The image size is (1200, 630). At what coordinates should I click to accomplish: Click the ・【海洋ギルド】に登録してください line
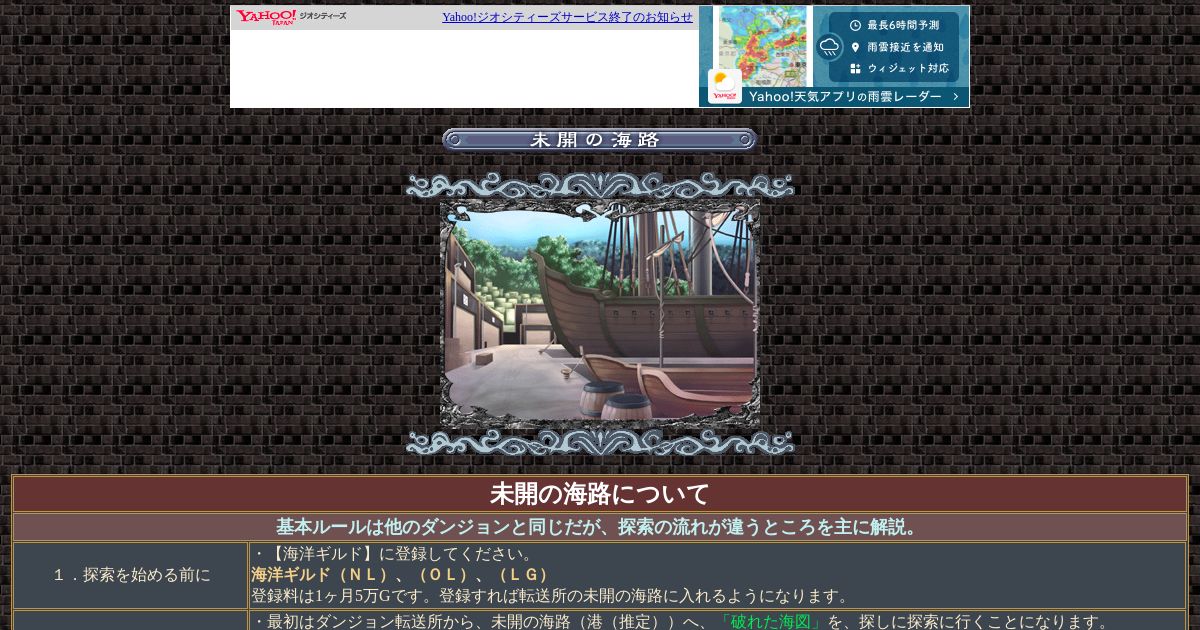tap(393, 554)
